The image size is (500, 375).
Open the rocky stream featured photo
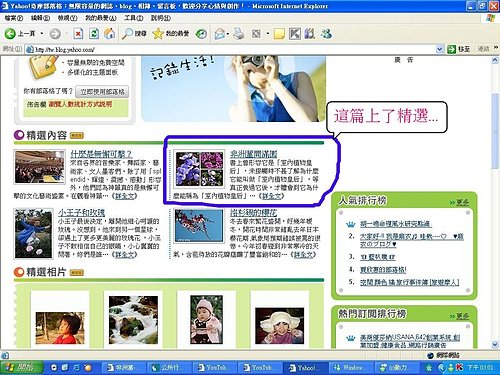[x=133, y=320]
